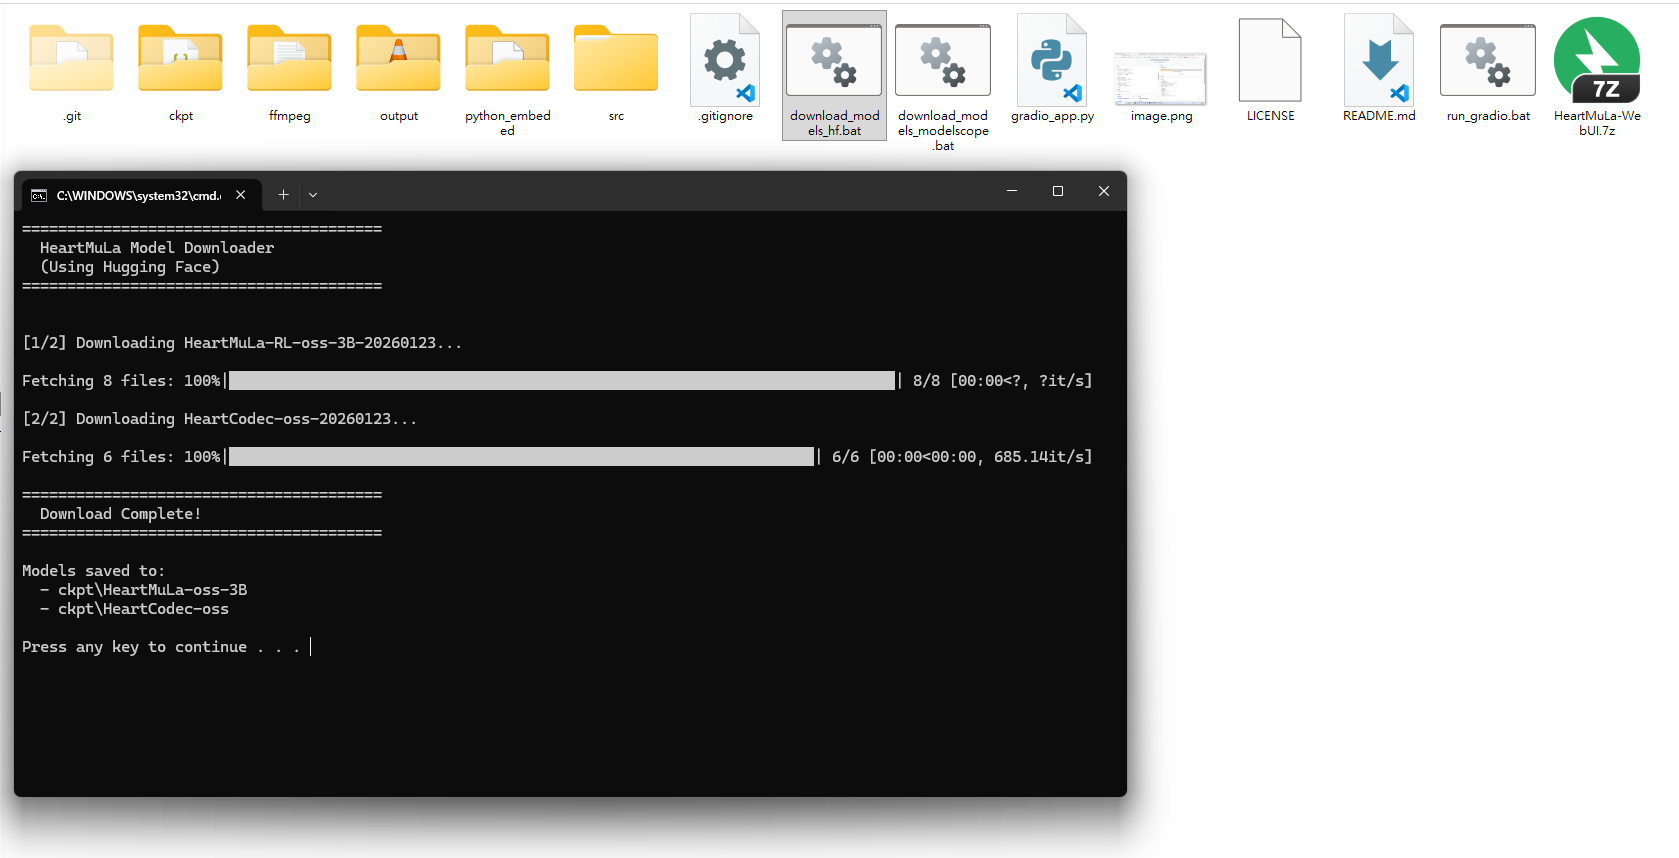Open a new terminal tab
The image size is (1679, 858).
pyautogui.click(x=284, y=195)
